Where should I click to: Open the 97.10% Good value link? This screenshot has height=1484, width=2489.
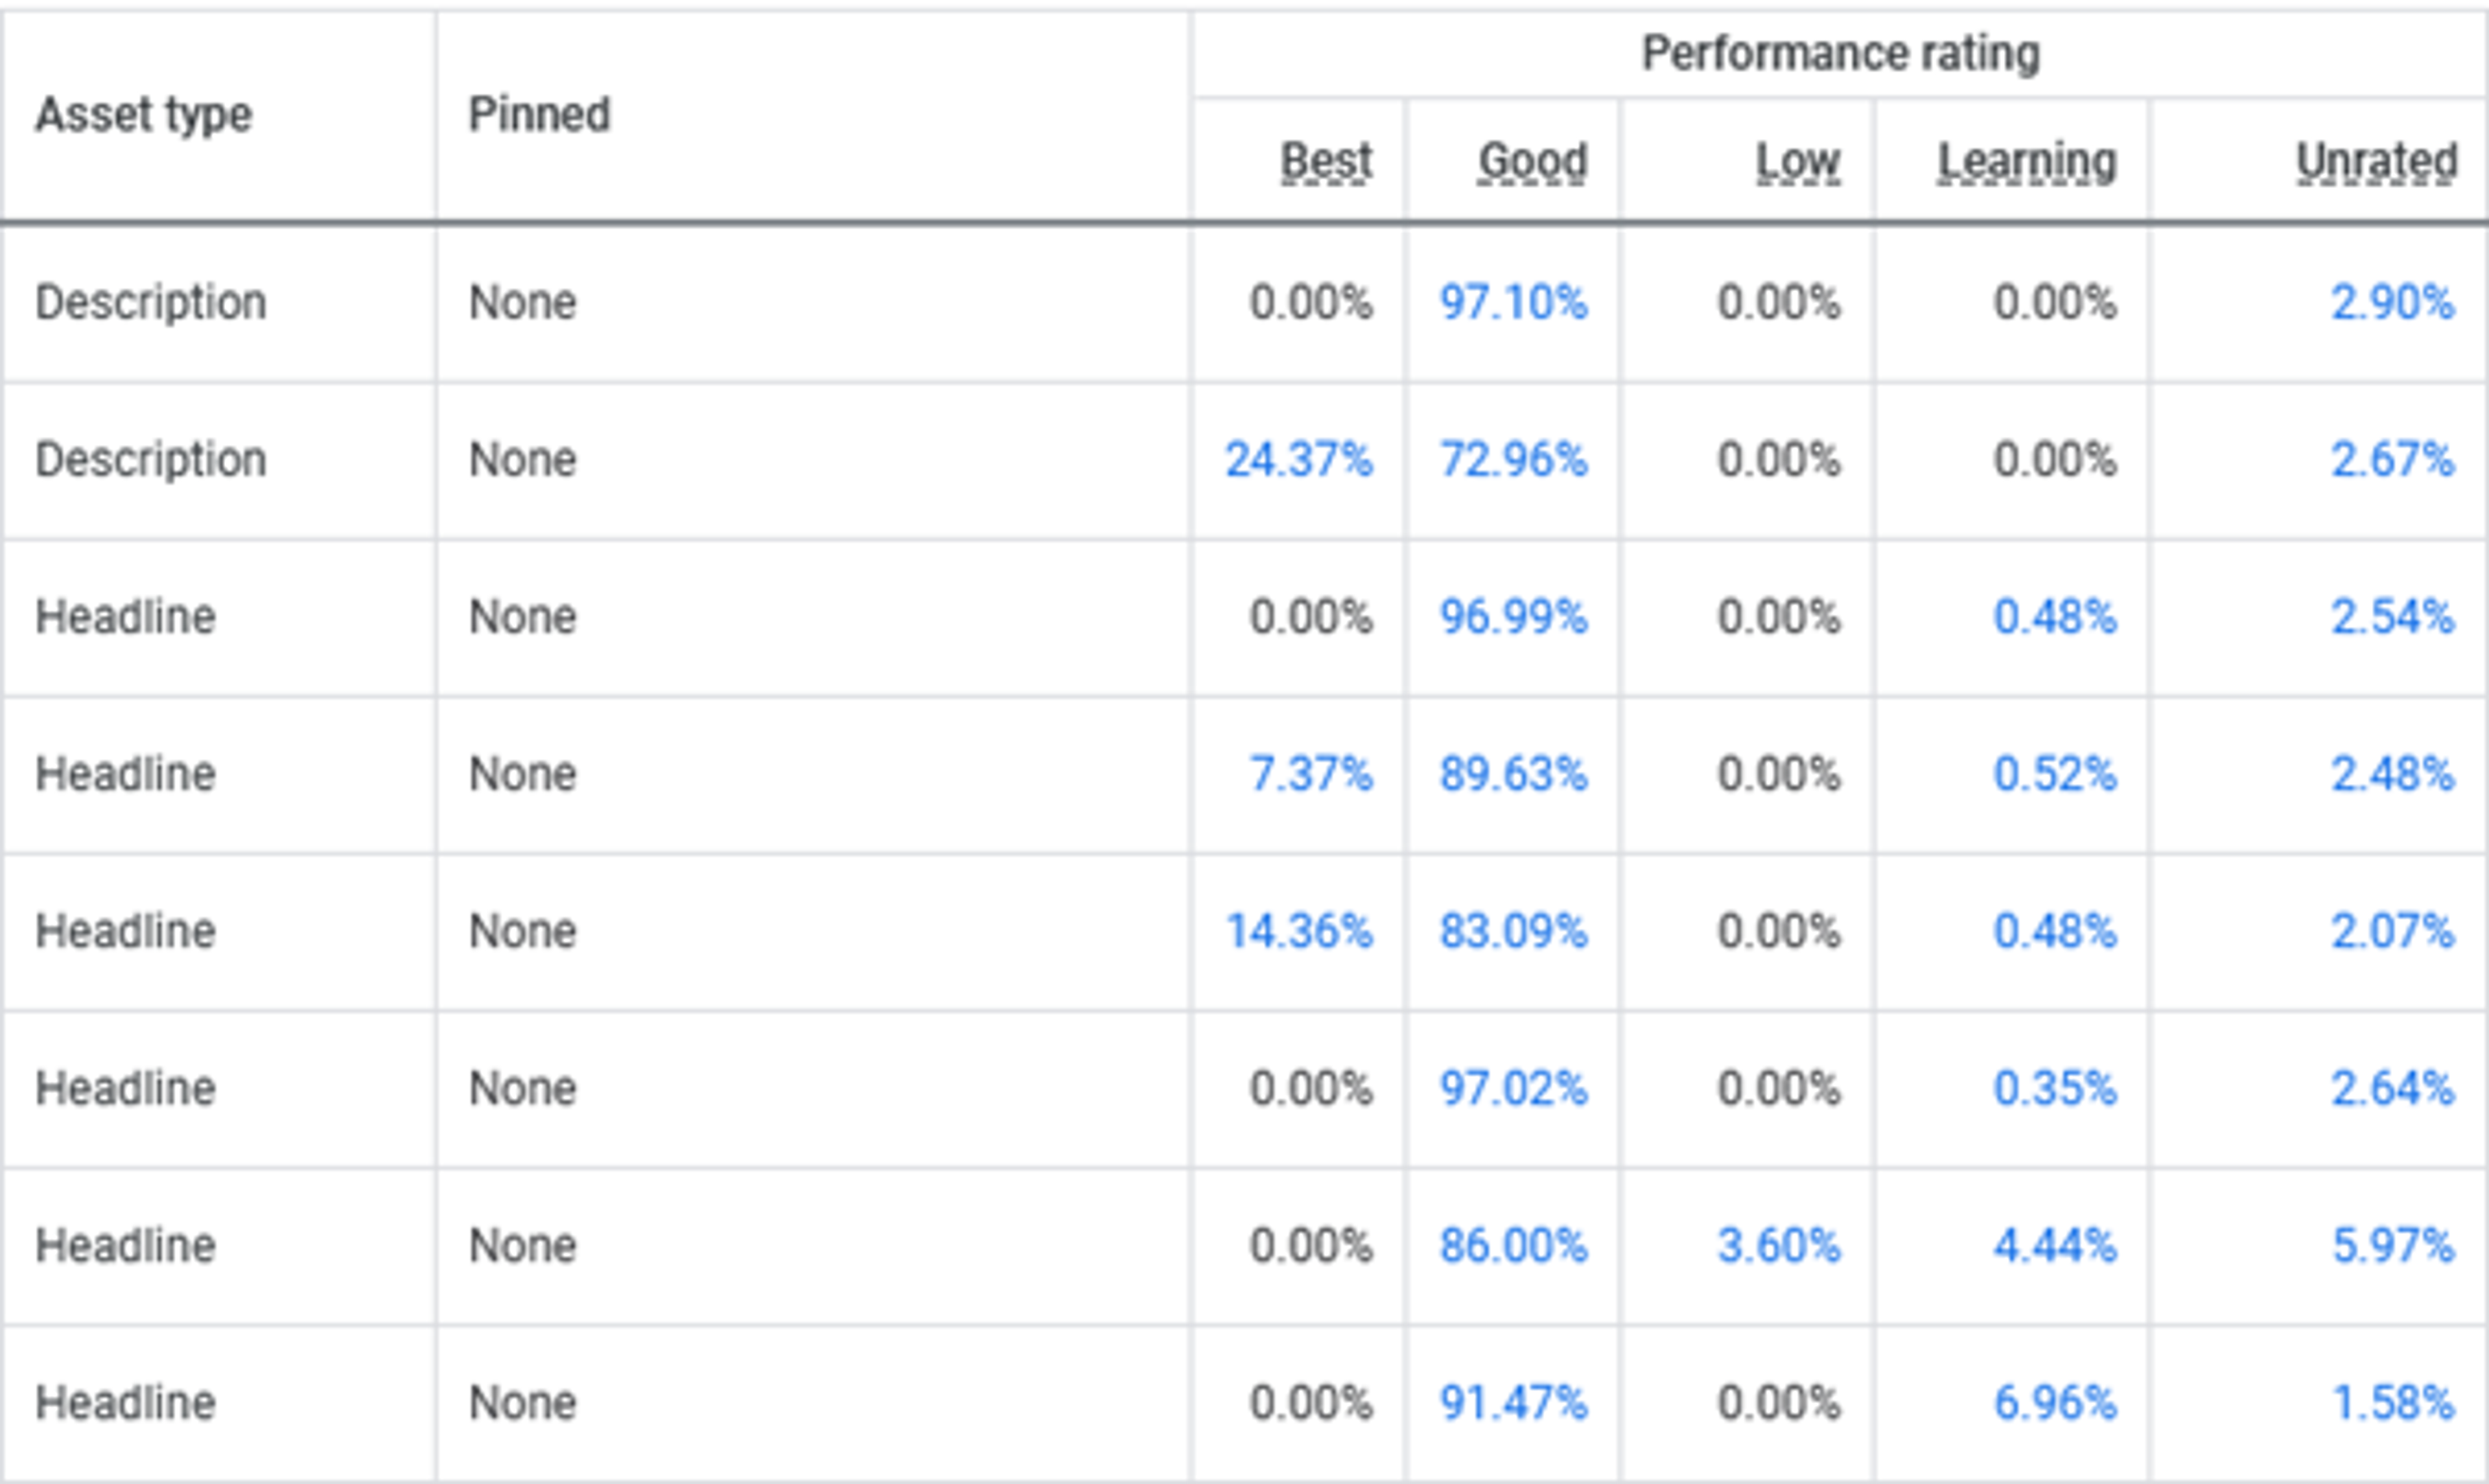pyautogui.click(x=1513, y=302)
